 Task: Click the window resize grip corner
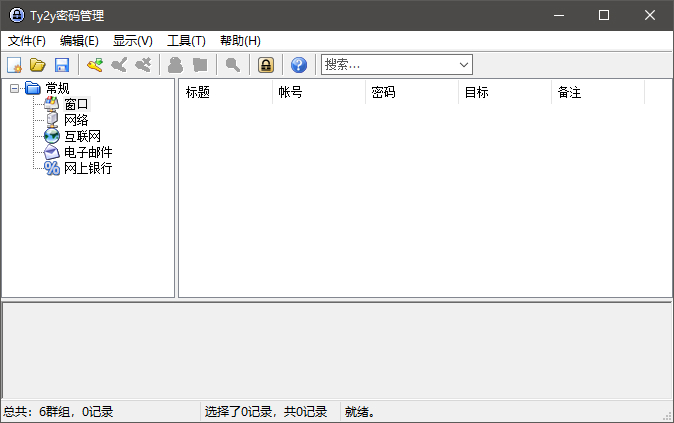click(668, 416)
